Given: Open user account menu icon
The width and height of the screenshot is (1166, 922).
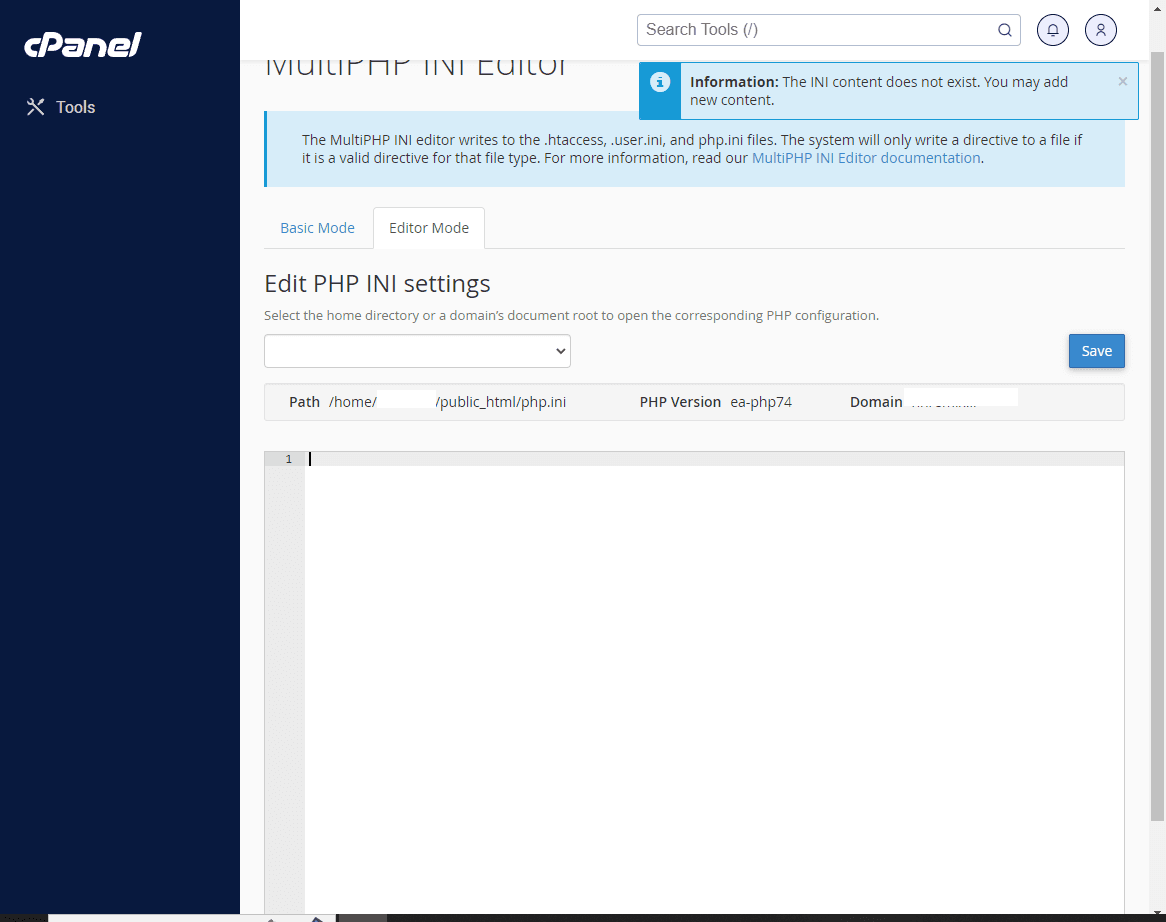Looking at the screenshot, I should (x=1101, y=30).
